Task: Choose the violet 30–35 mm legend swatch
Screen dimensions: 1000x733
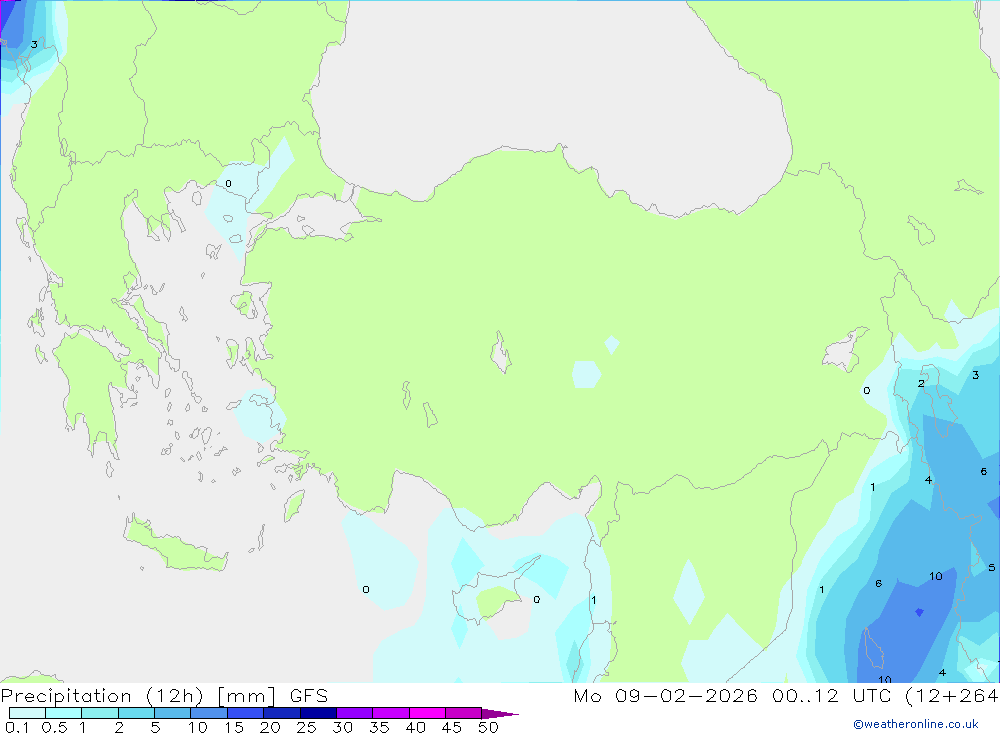Action: [x=354, y=713]
